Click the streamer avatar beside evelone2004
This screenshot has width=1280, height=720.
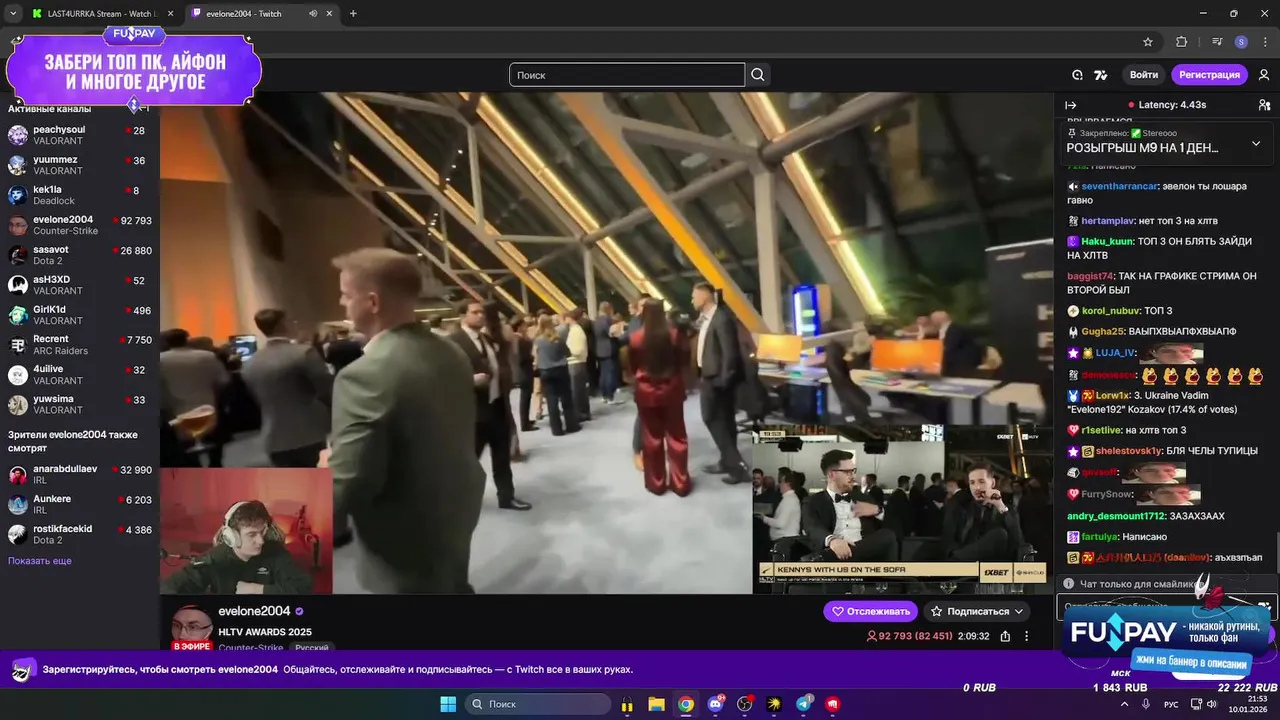pos(190,628)
